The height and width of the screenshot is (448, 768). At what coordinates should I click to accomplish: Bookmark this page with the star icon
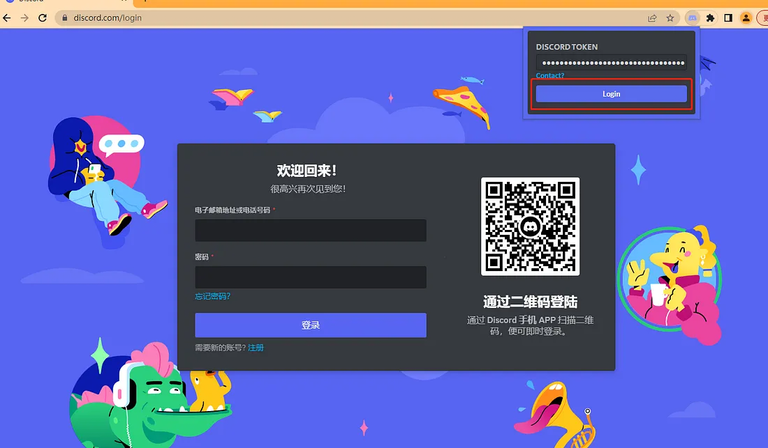point(671,18)
